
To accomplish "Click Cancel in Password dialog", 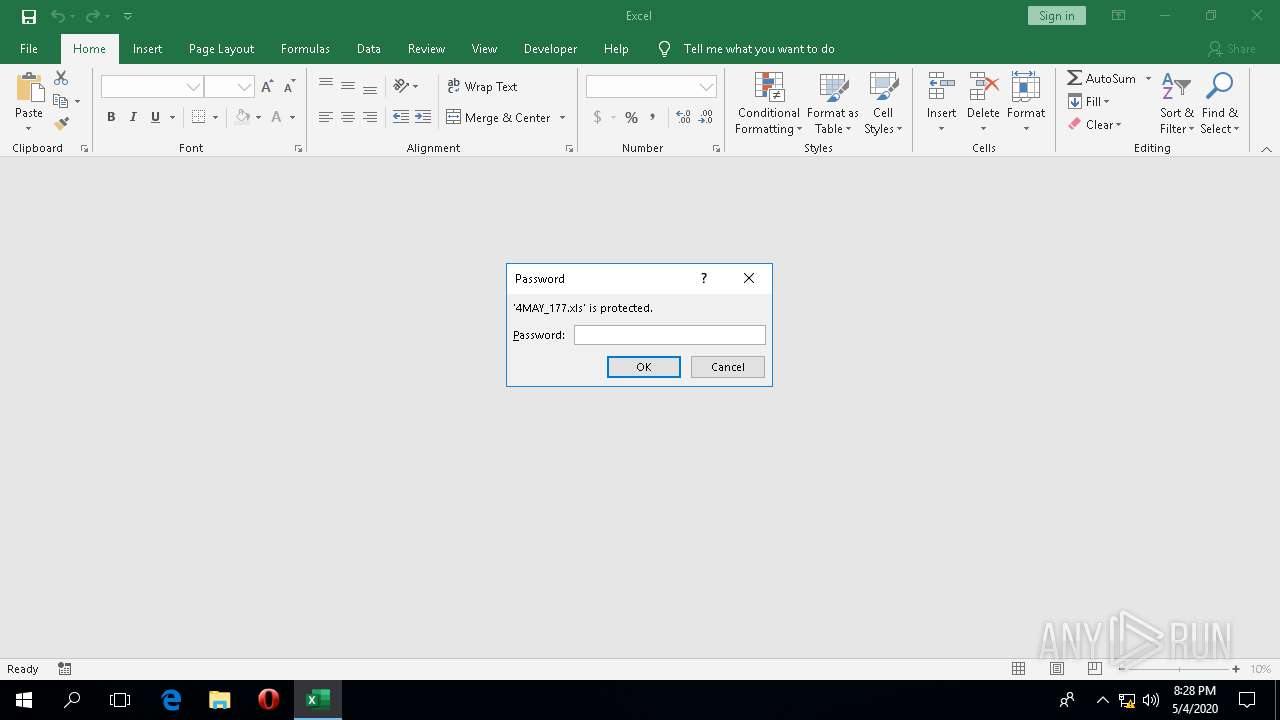I will 728,367.
